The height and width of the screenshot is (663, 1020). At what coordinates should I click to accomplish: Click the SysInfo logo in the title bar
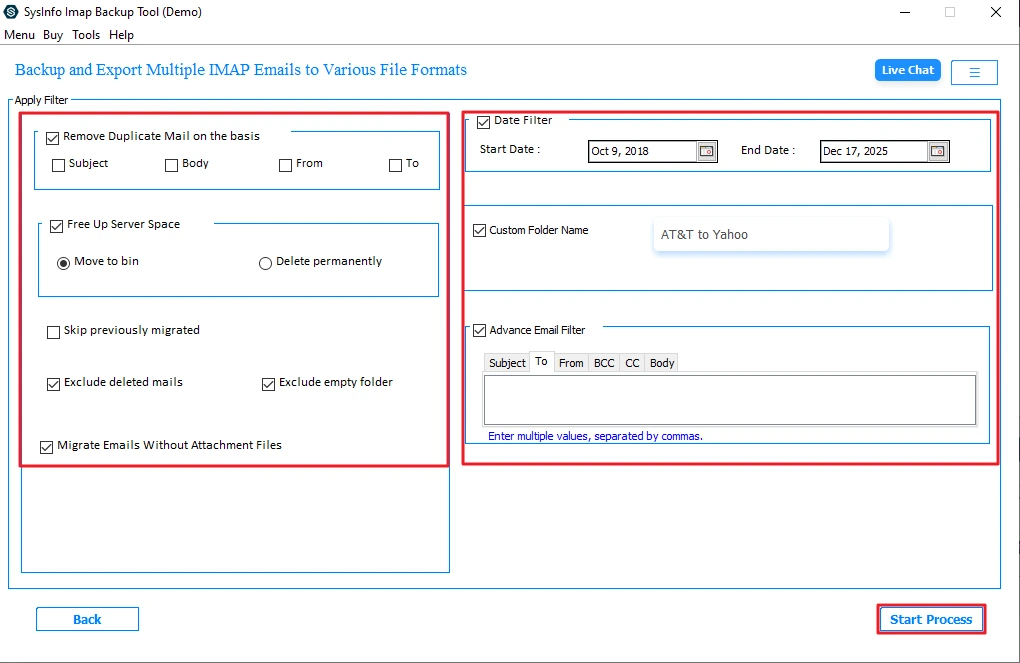pos(13,11)
